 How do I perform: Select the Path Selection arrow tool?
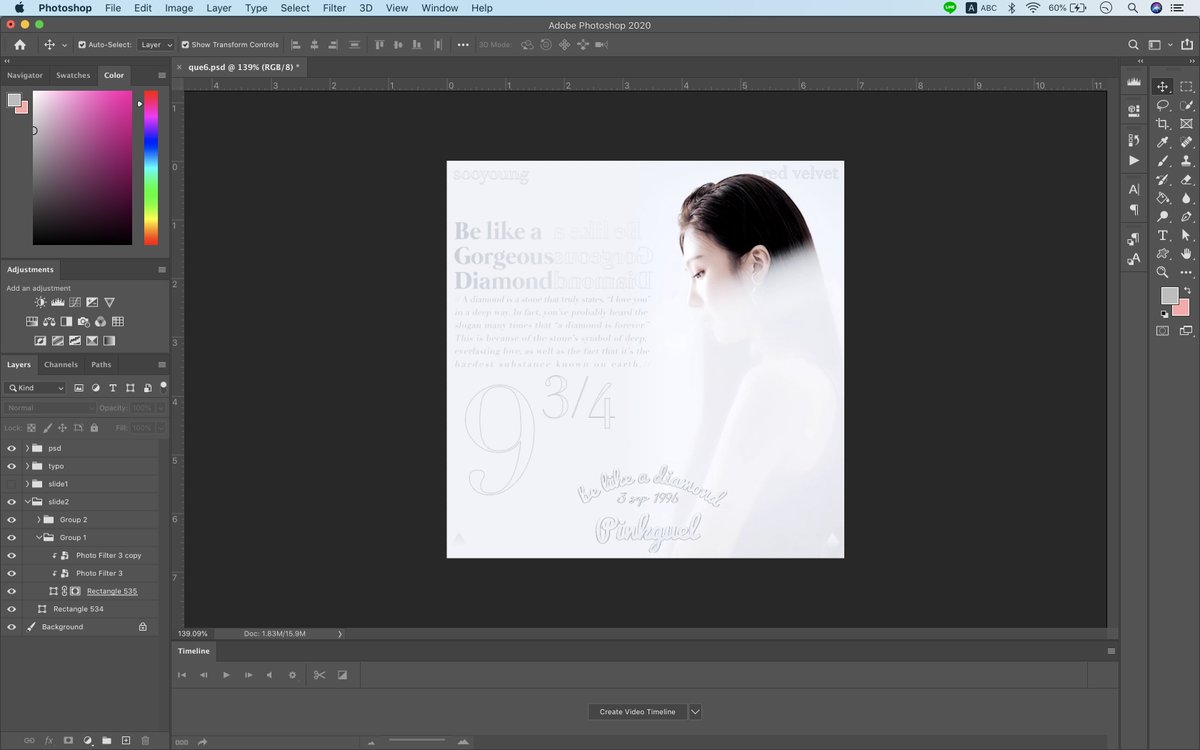point(1186,236)
